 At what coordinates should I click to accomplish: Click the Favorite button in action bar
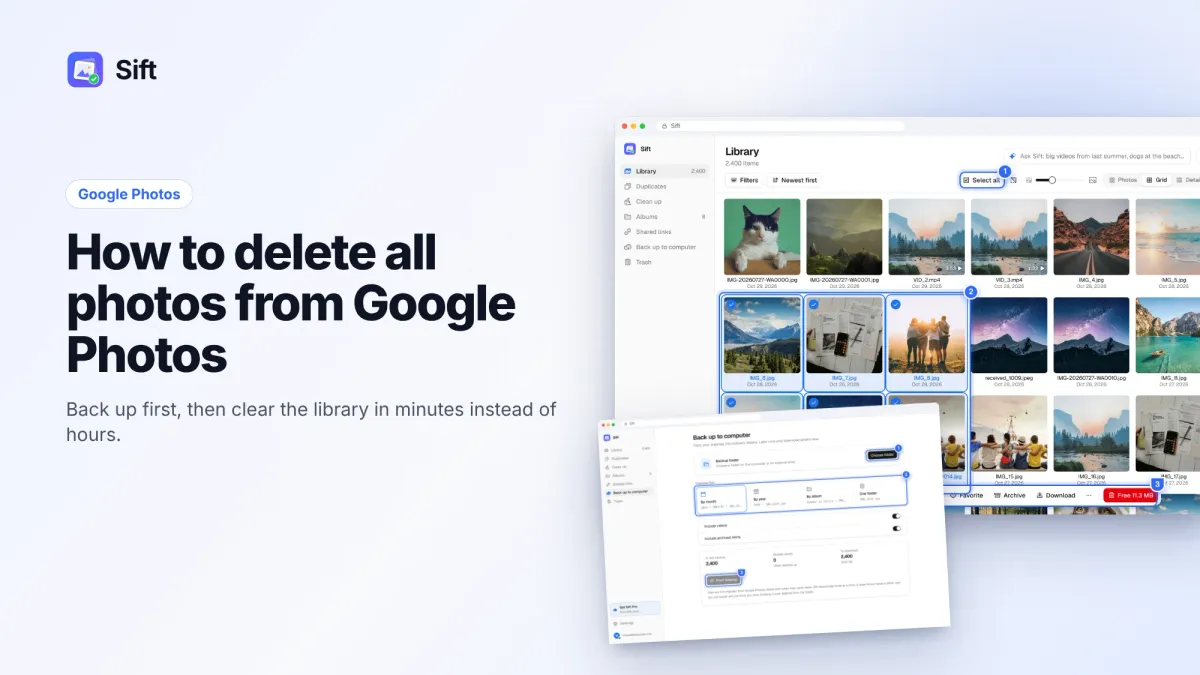[x=966, y=495]
